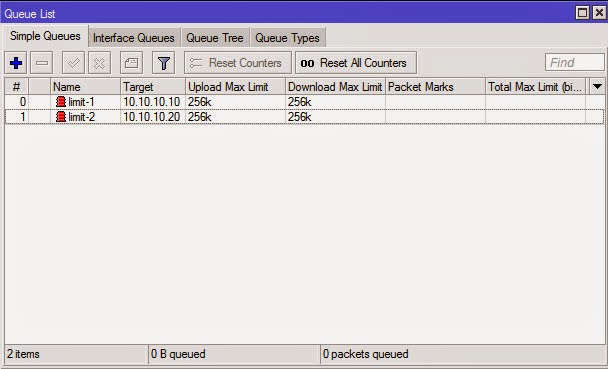This screenshot has height=369, width=608.
Task: Open the Interface Queues tab
Action: pos(134,38)
